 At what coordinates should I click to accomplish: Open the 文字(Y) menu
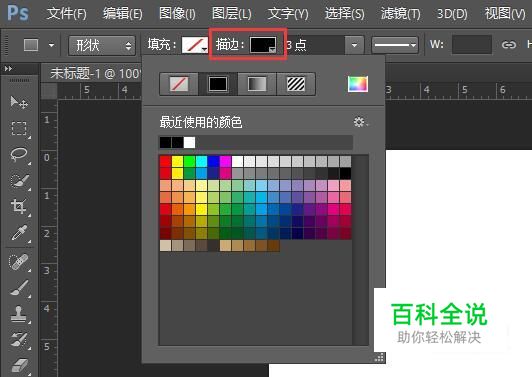(288, 14)
